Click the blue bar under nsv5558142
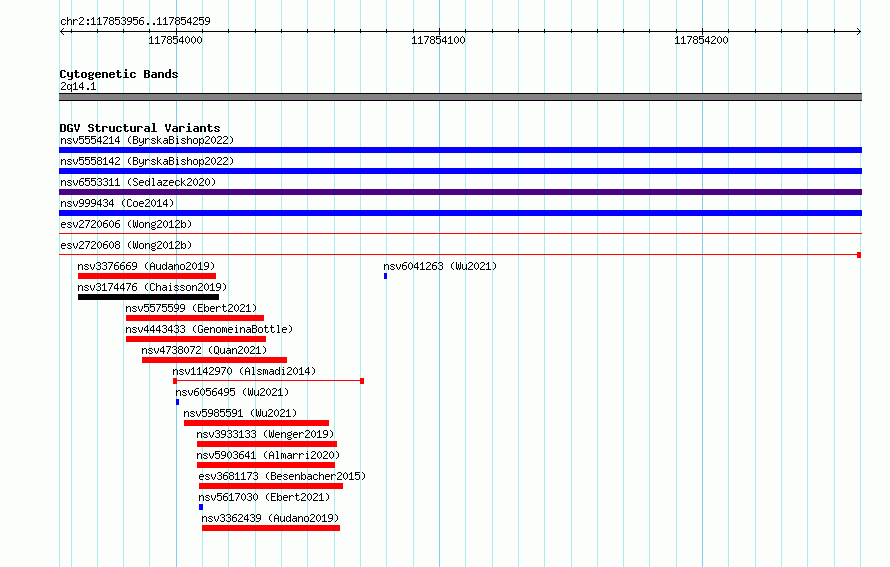890x567 pixels. [460, 171]
